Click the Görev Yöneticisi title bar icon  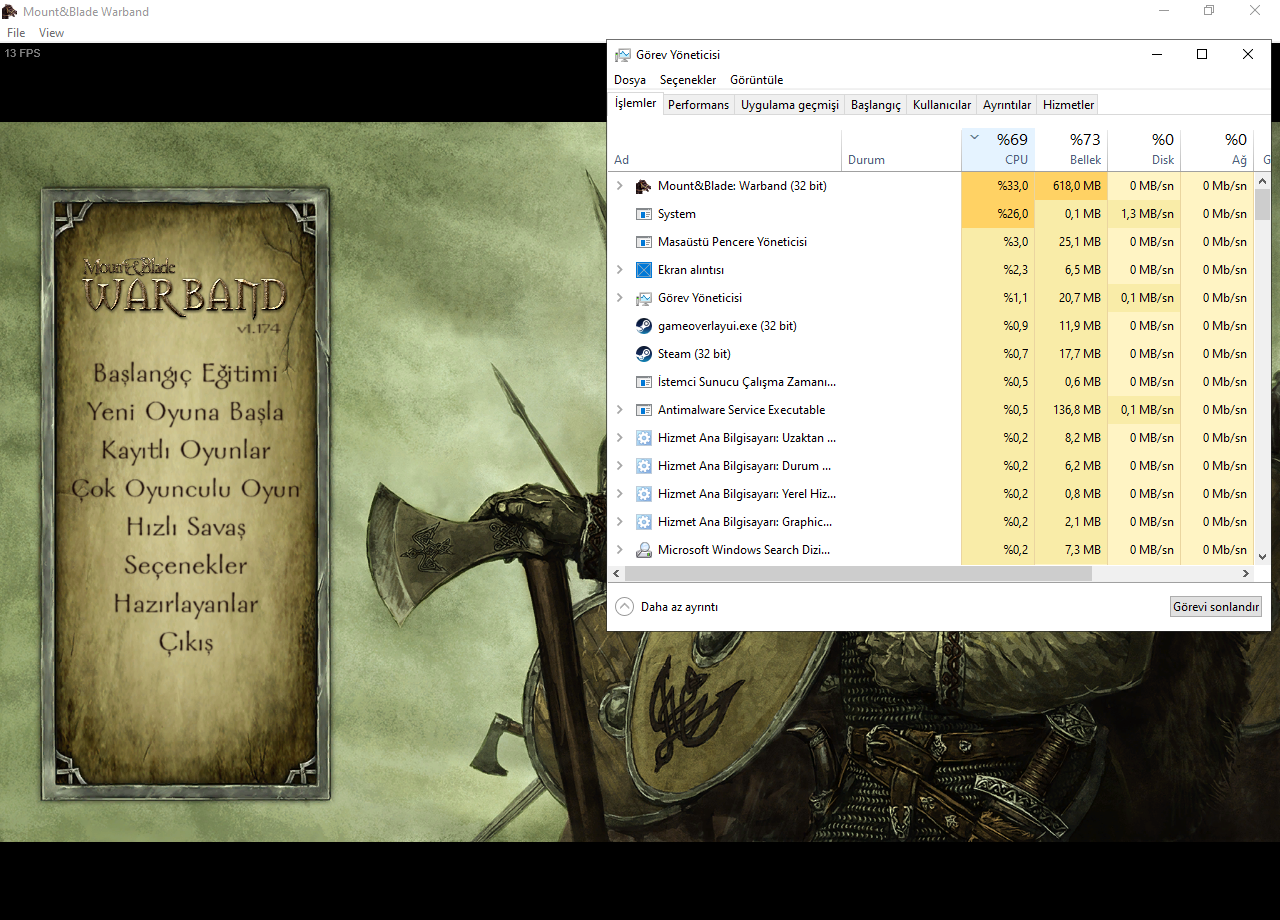(623, 55)
